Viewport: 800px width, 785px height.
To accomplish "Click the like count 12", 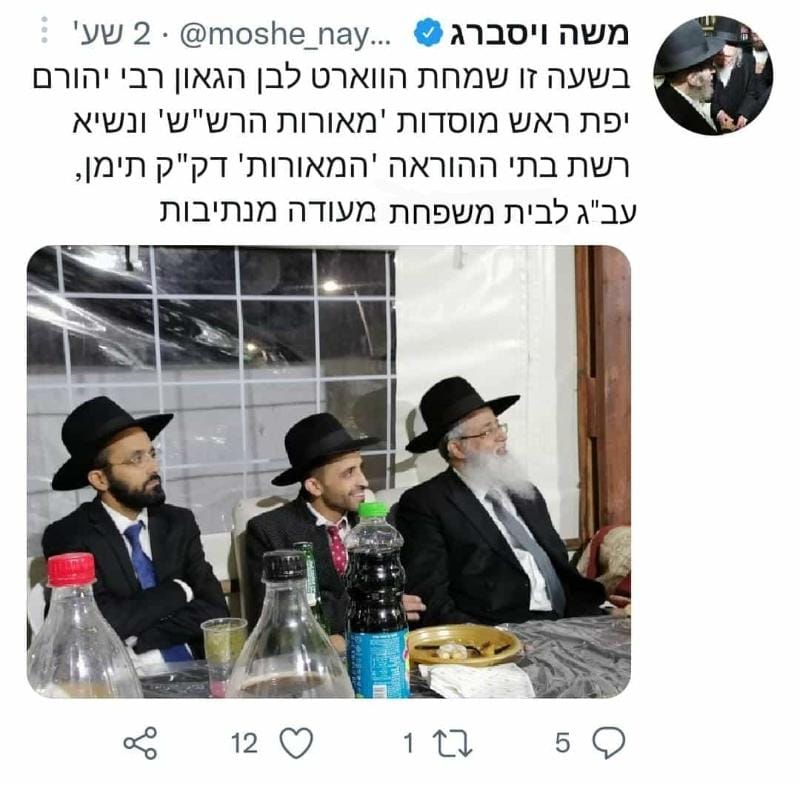I will pos(244,743).
